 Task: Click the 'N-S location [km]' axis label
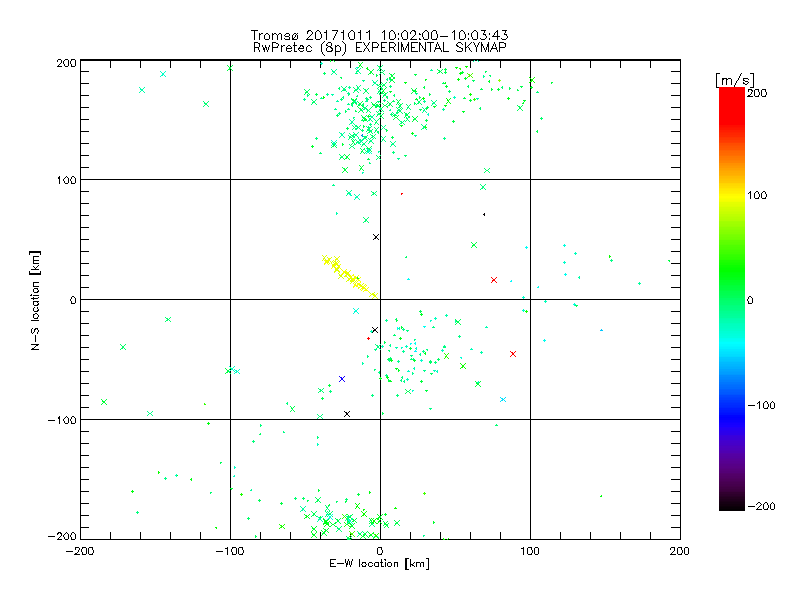pos(35,300)
